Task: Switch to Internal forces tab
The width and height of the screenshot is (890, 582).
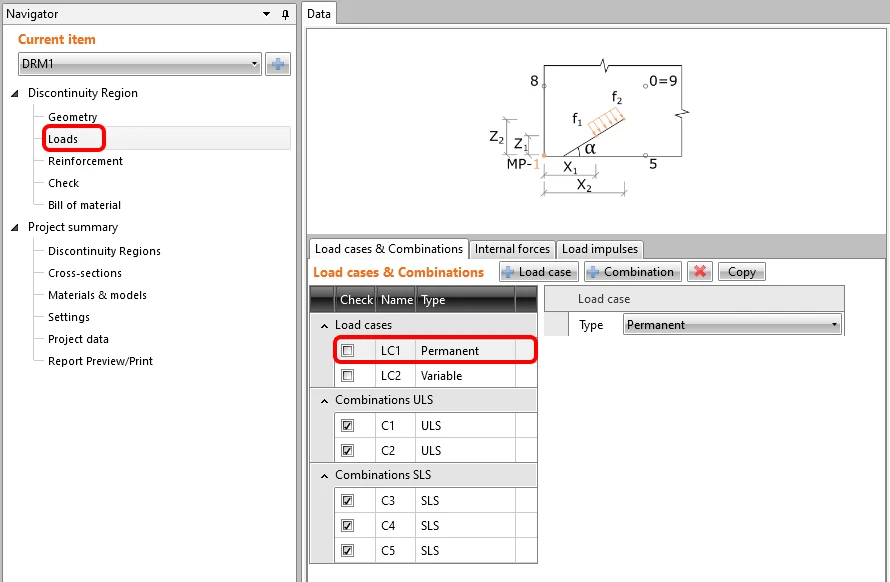Action: [512, 249]
